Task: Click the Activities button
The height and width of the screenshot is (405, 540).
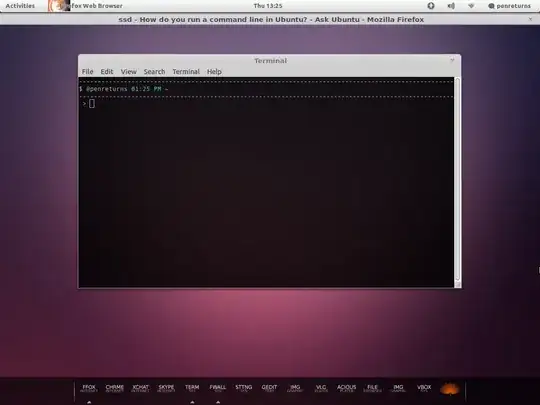Action: tap(20, 6)
